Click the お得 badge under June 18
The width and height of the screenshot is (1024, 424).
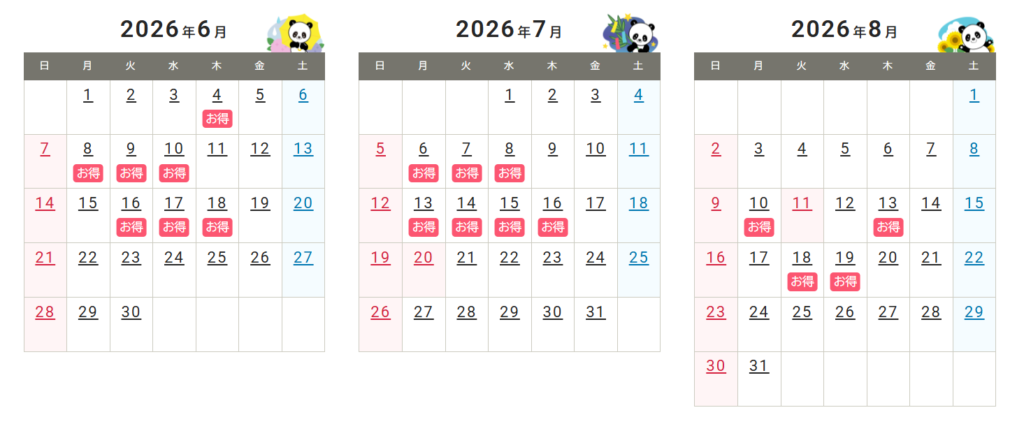pos(217,227)
